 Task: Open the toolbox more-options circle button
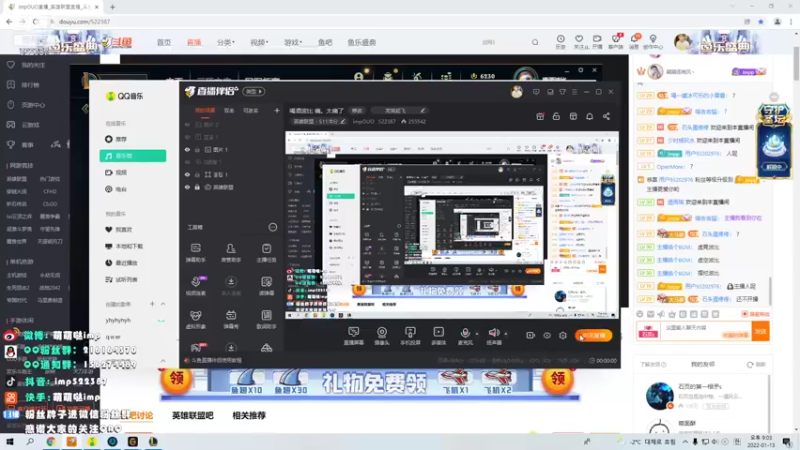pyautogui.click(x=273, y=227)
